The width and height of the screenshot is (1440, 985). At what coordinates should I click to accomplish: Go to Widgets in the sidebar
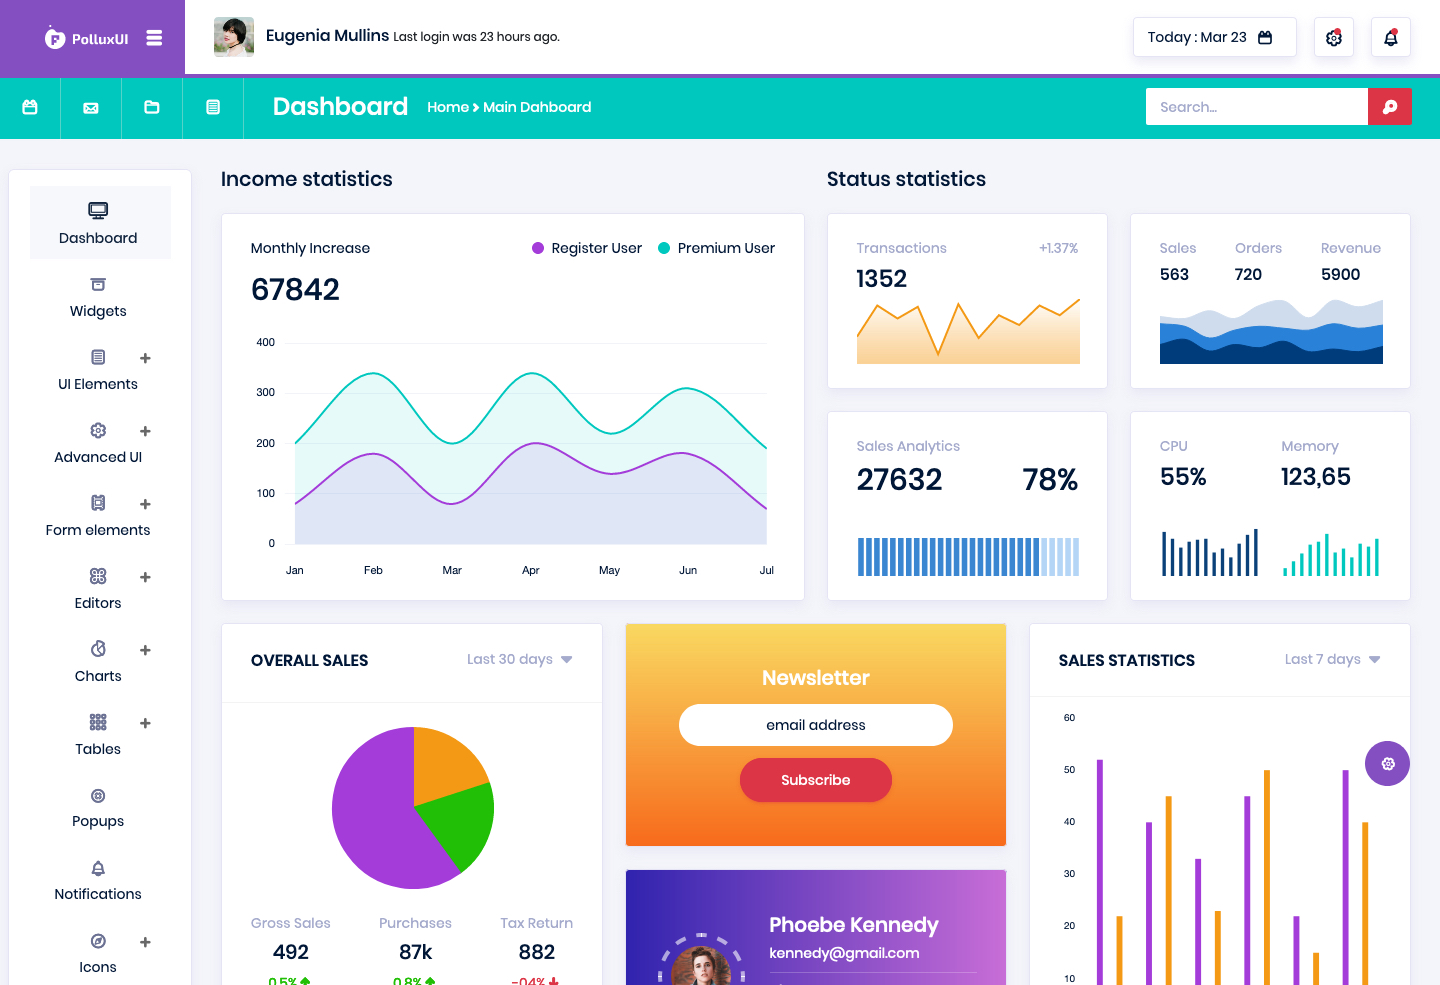98,298
